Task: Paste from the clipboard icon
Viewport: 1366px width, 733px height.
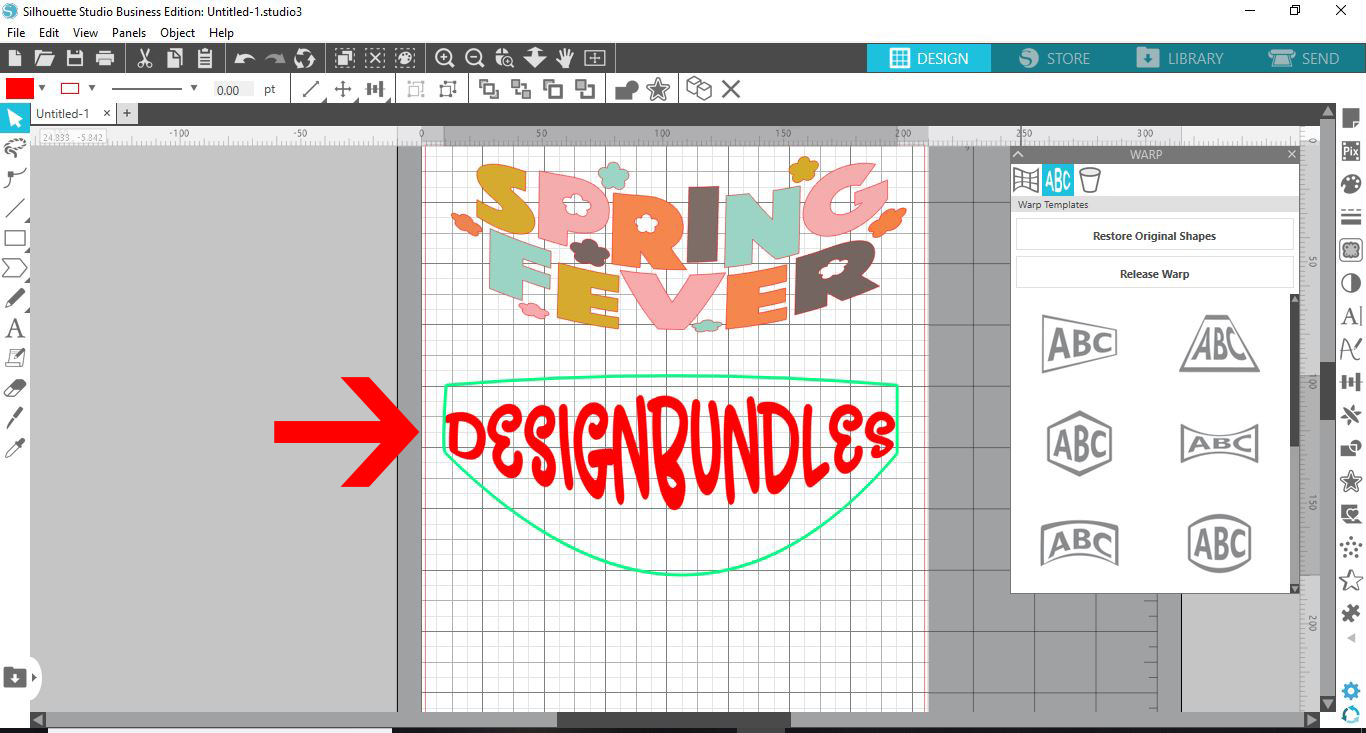Action: (x=205, y=58)
